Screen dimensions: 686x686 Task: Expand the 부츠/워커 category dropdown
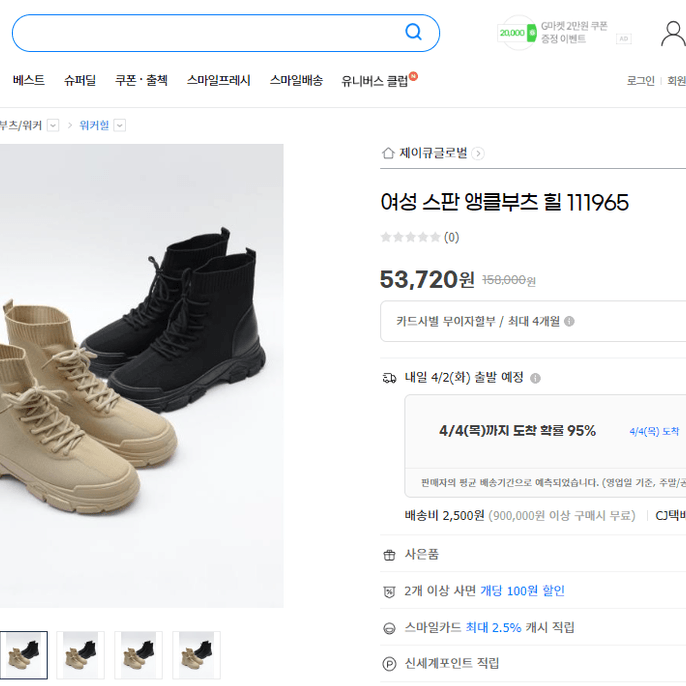[x=53, y=126]
